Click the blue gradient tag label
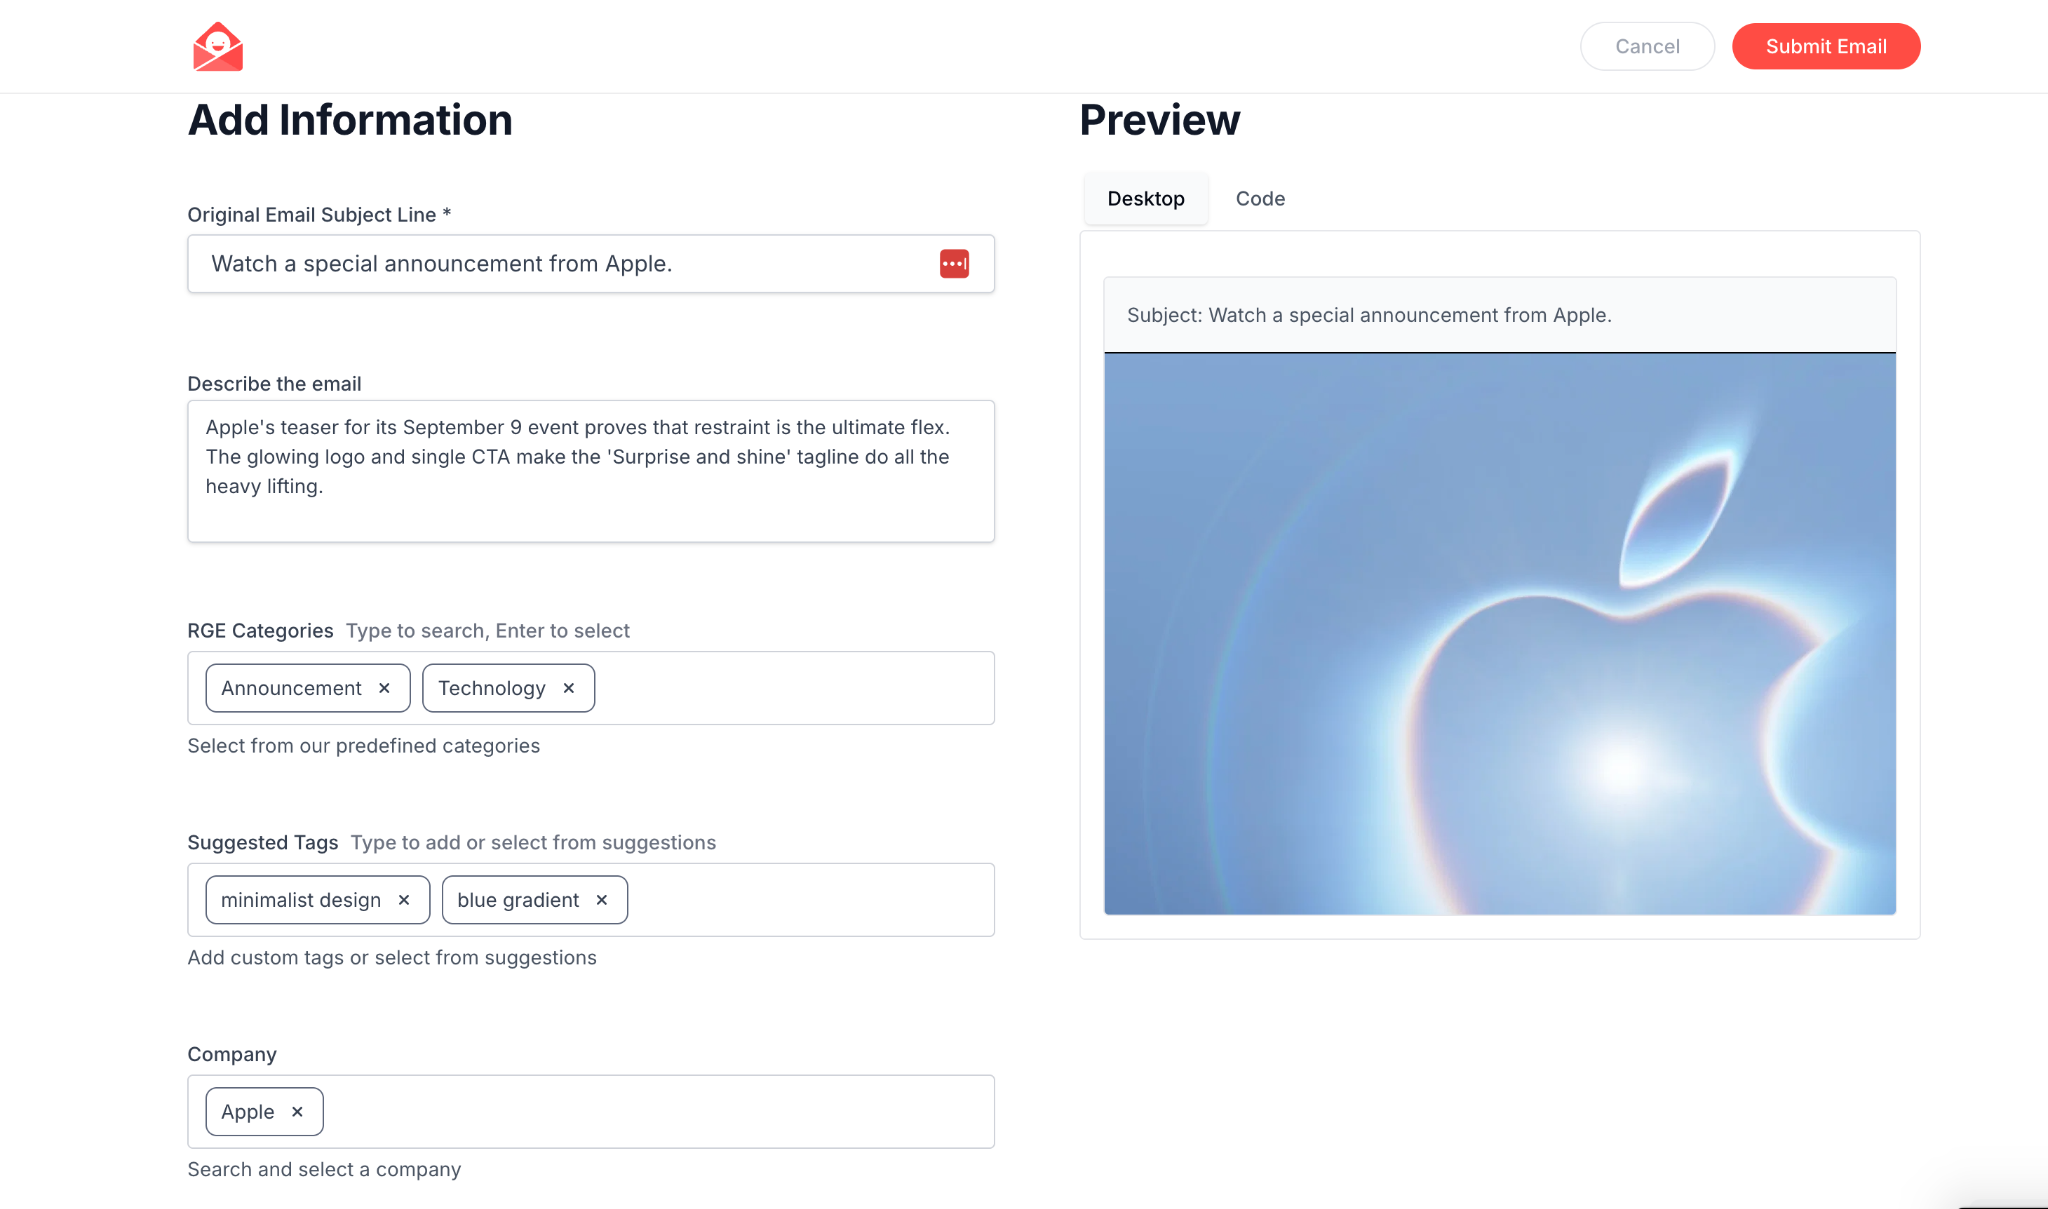 pos(518,900)
